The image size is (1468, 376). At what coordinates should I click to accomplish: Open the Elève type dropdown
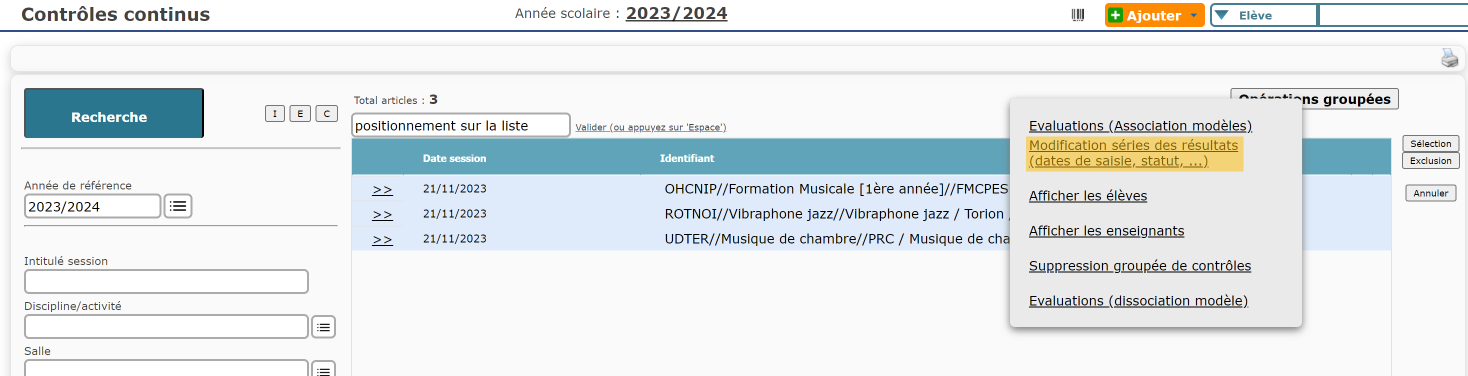click(x=1263, y=16)
